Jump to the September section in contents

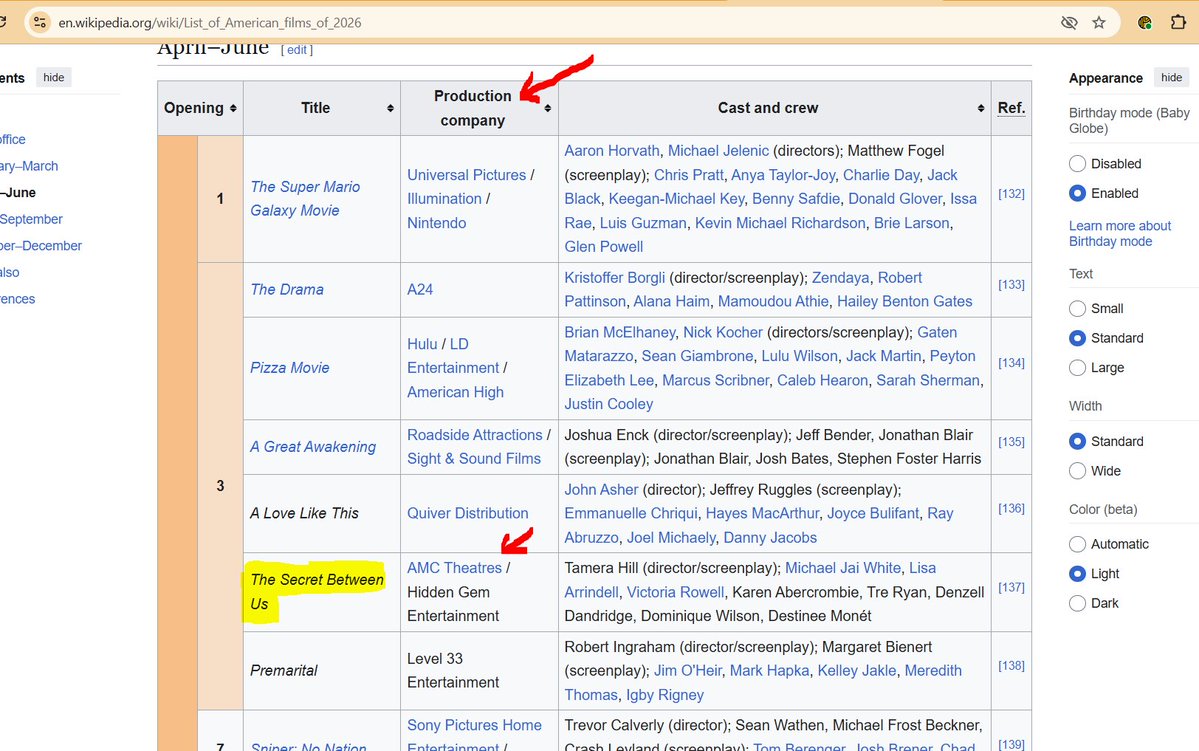tap(31, 219)
